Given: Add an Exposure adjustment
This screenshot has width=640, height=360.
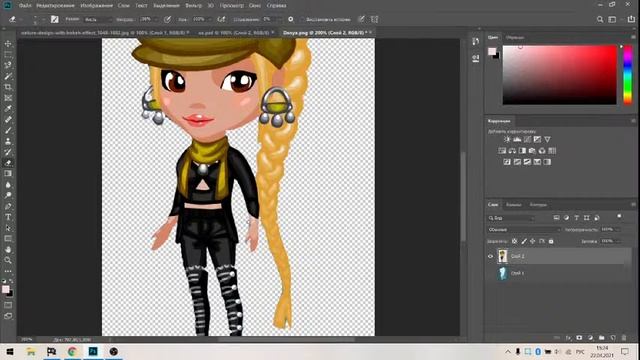Looking at the screenshot, I should tap(537, 139).
